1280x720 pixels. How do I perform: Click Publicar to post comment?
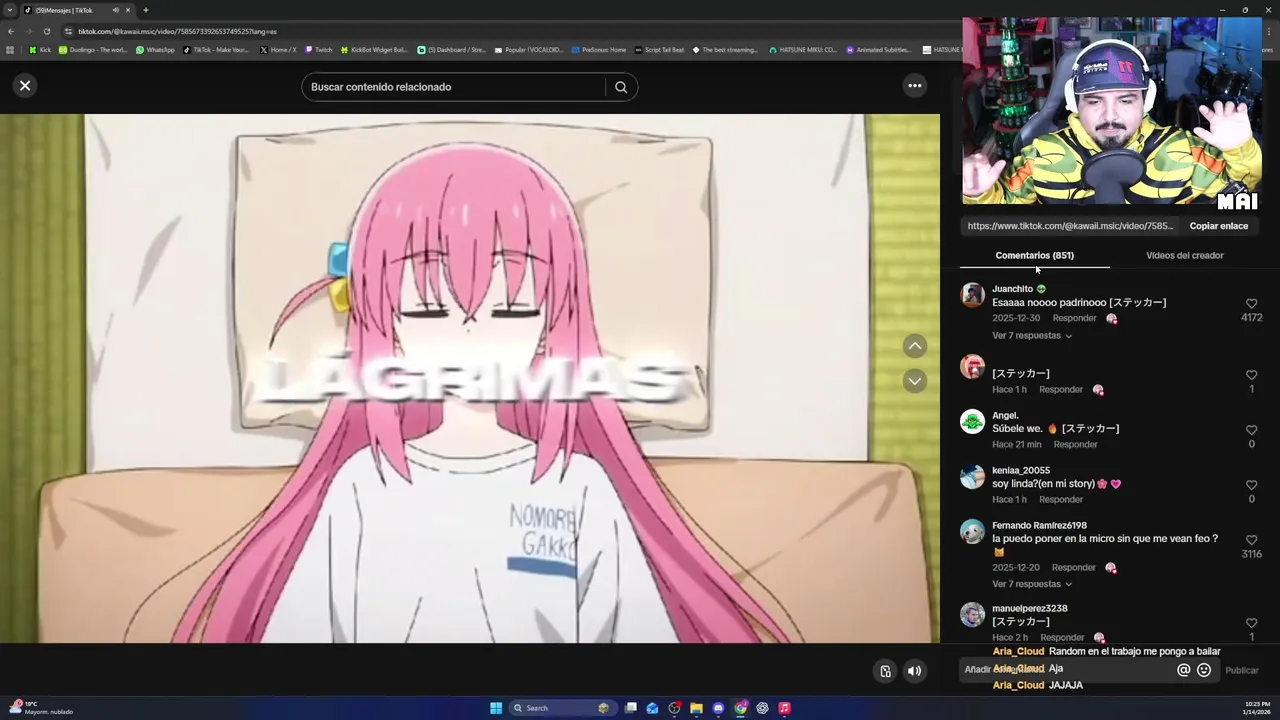[1242, 670]
